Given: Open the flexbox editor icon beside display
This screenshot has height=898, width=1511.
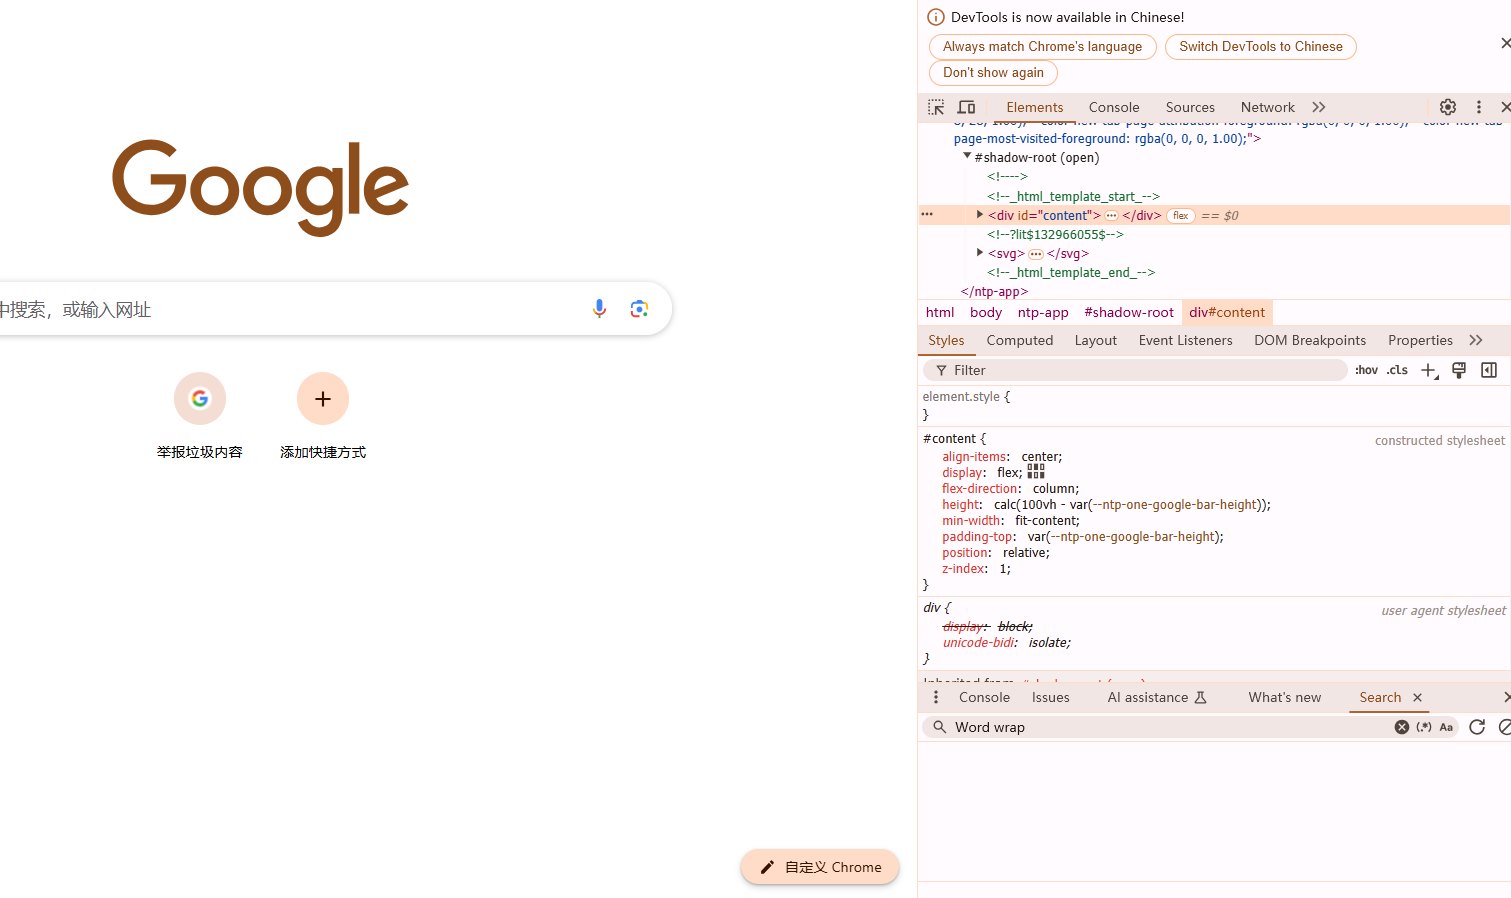Looking at the screenshot, I should (1036, 471).
